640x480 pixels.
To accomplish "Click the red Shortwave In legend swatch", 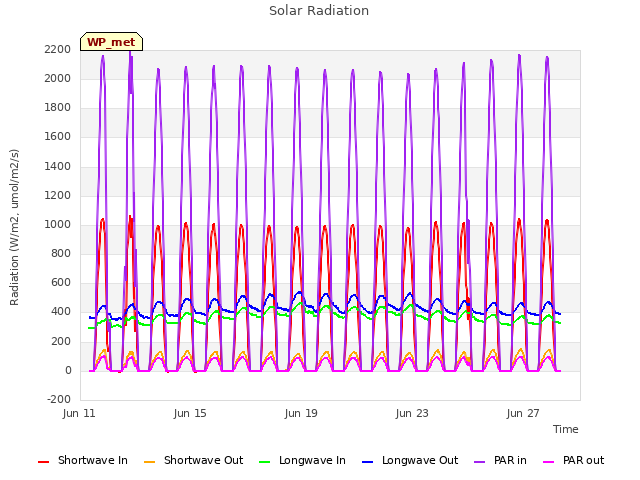I will point(43,462).
